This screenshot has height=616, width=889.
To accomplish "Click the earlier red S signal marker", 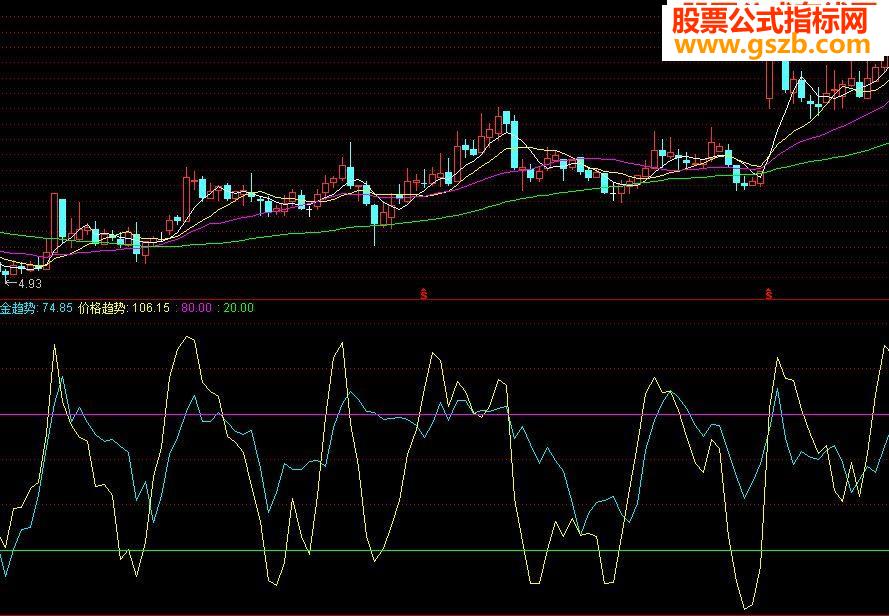I will 424,294.
